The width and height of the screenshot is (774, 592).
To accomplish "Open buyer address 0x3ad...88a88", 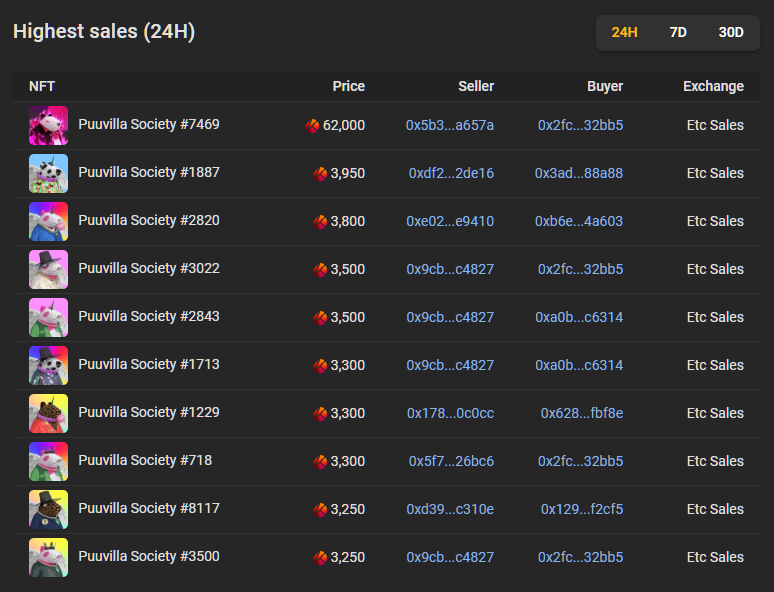I will [x=579, y=173].
